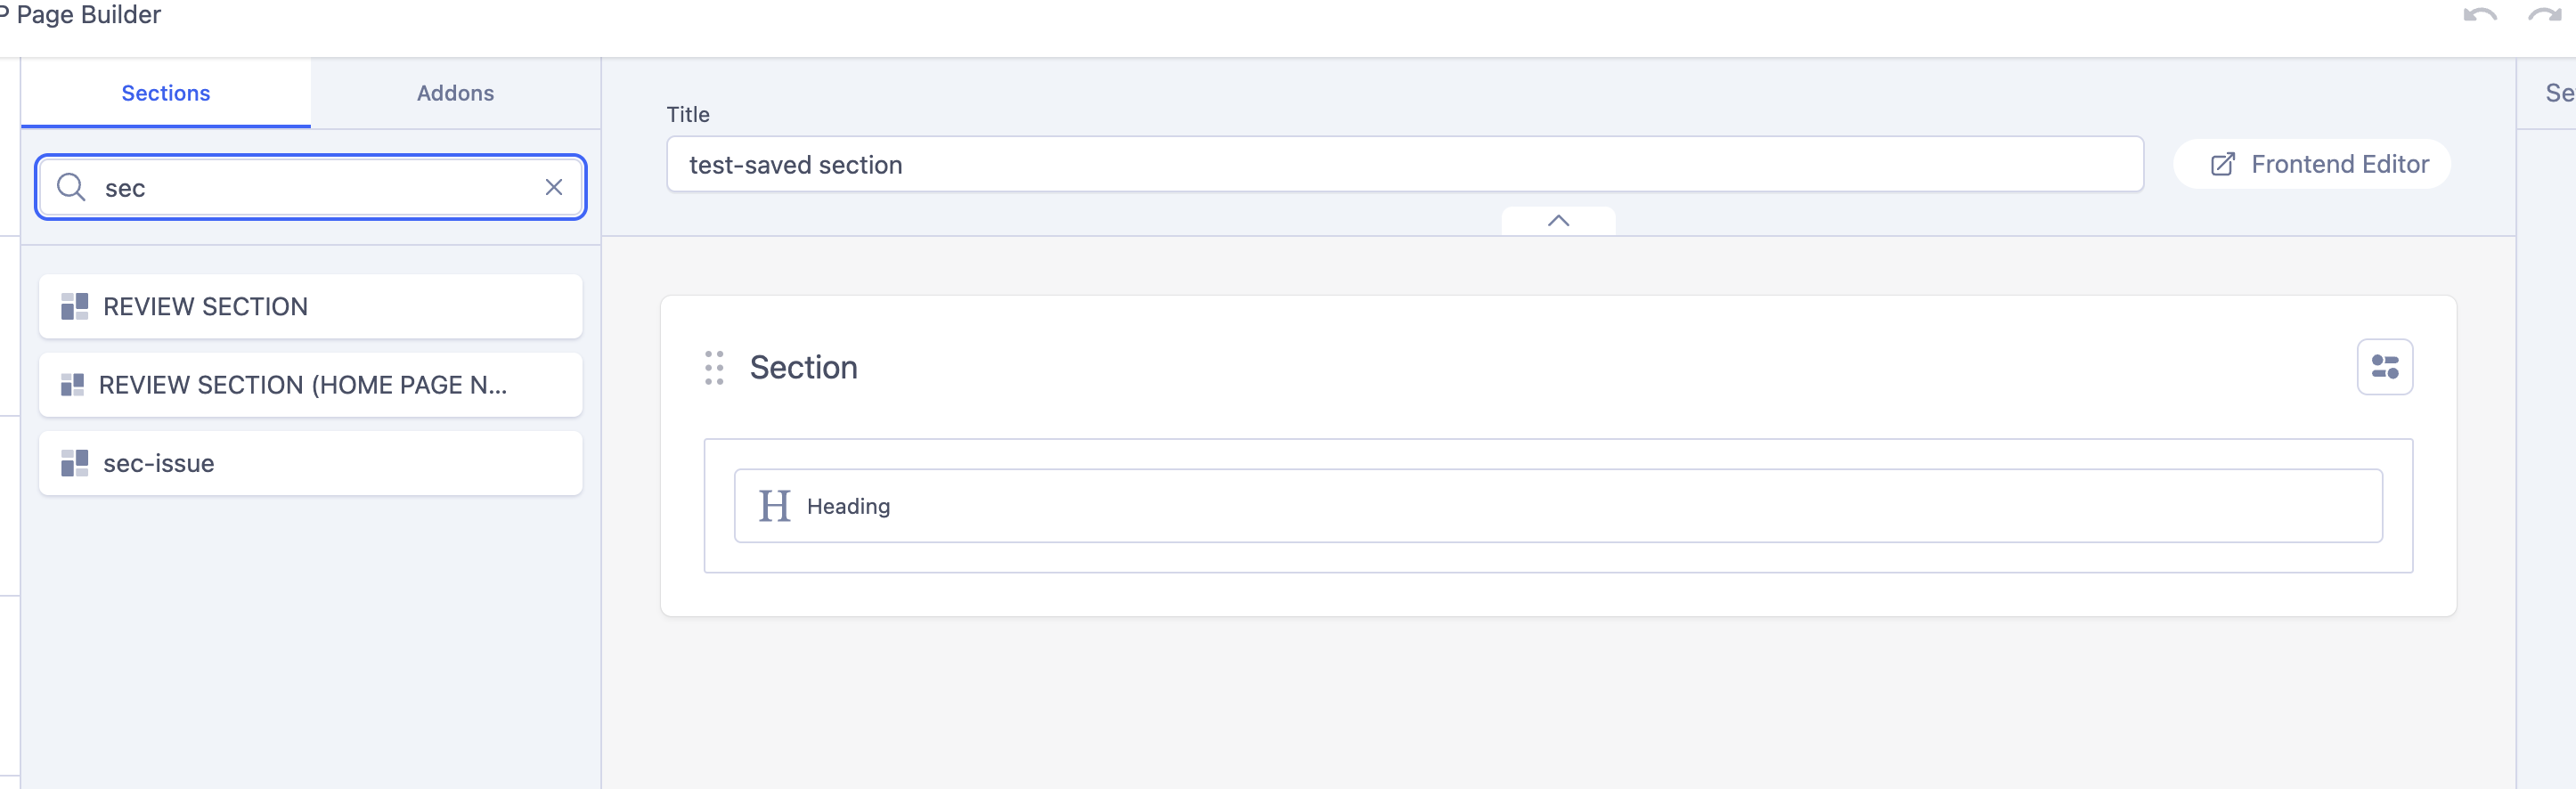Viewport: 2576px width, 789px height.
Task: Clear the search query with the X
Action: tap(554, 187)
